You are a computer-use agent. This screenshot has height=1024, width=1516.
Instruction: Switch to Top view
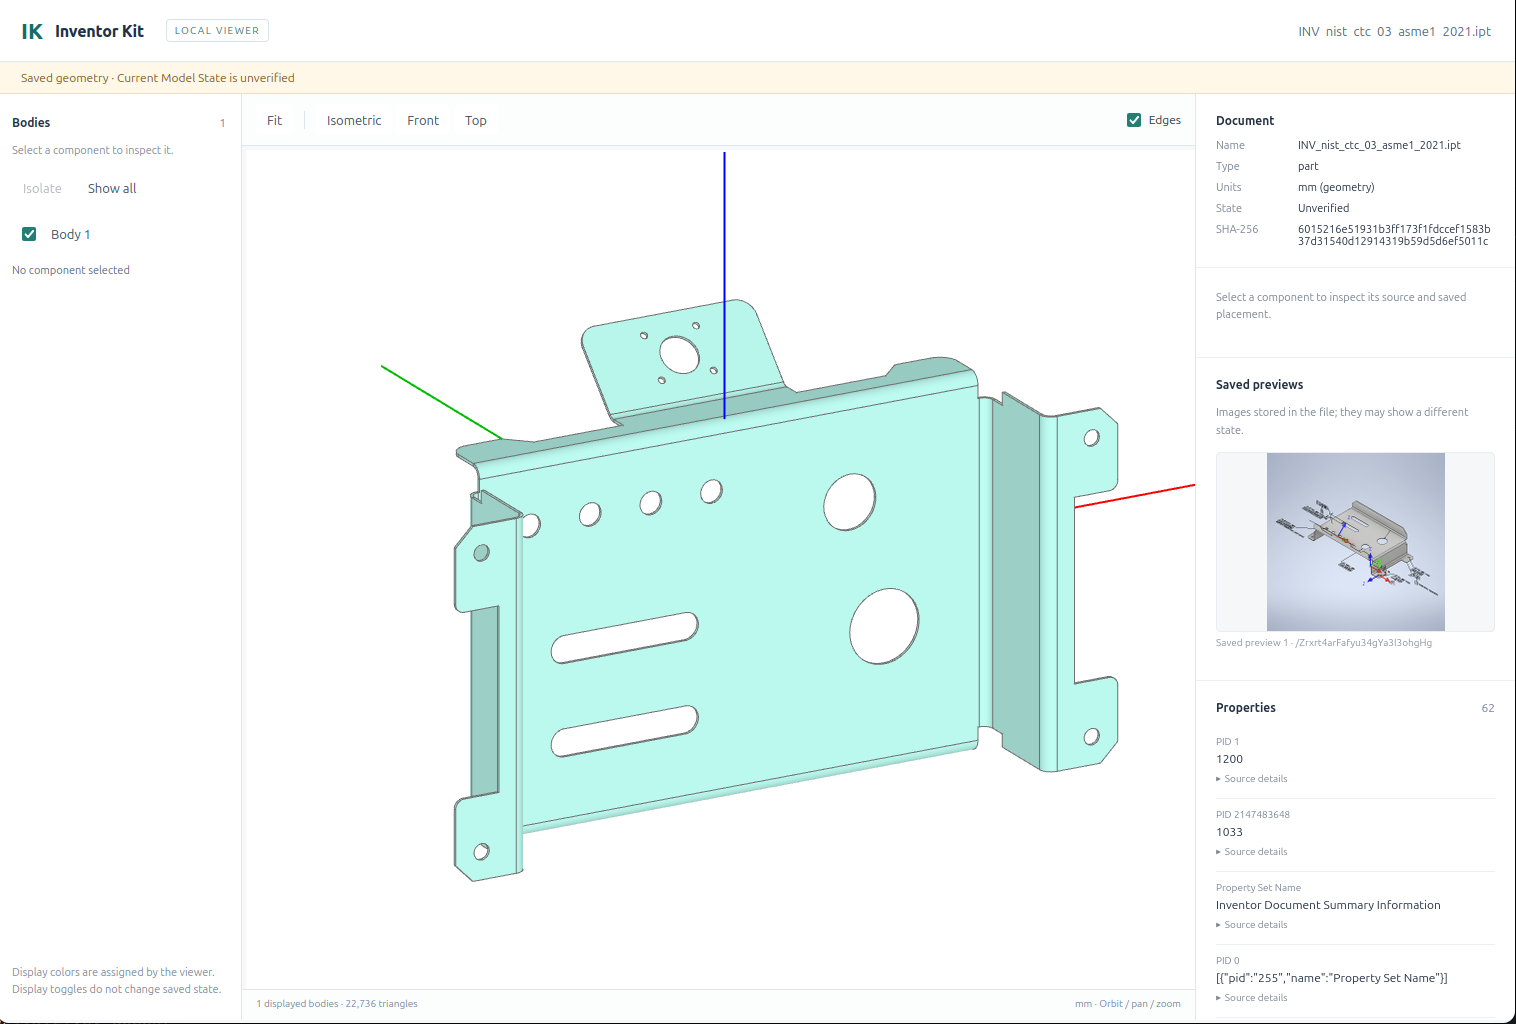[476, 120]
